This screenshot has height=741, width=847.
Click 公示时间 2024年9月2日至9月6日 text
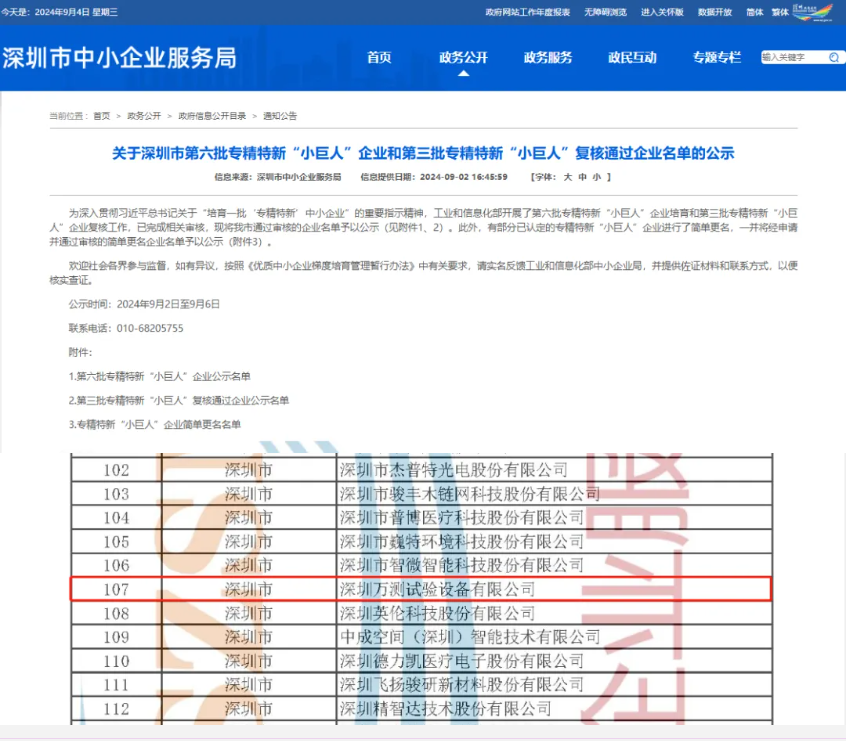click(x=144, y=304)
